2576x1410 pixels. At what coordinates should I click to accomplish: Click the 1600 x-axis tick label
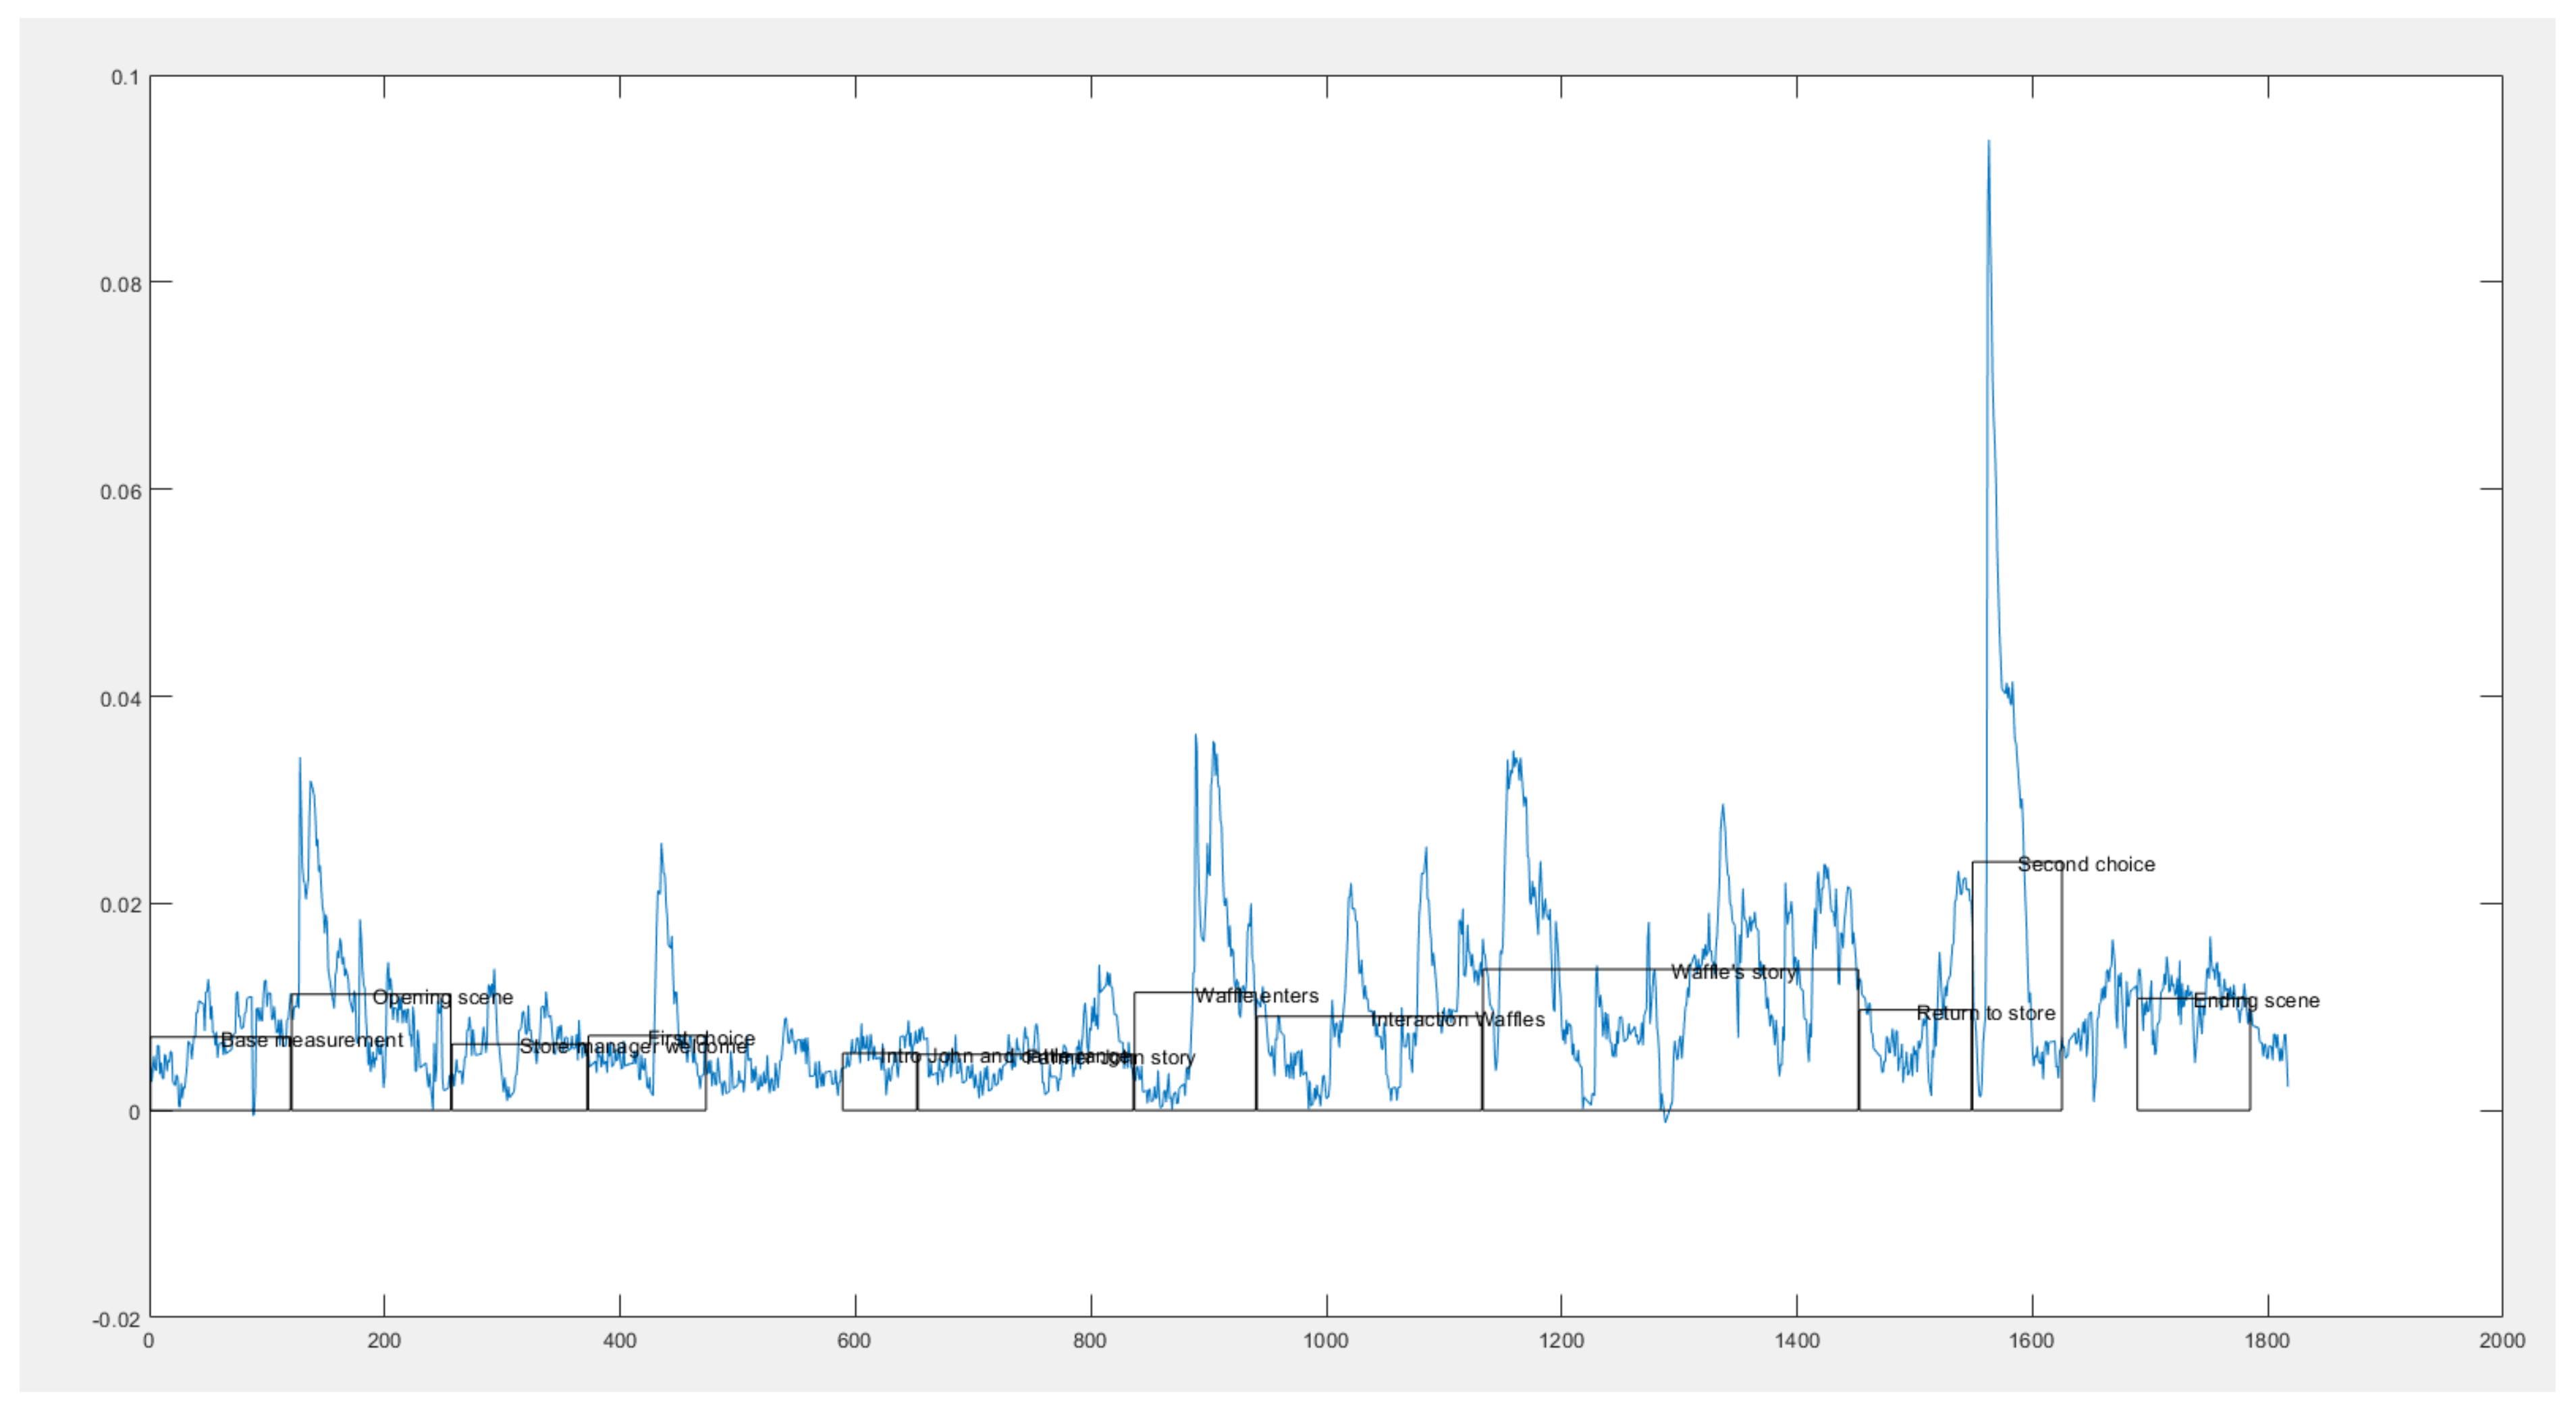[2031, 1341]
